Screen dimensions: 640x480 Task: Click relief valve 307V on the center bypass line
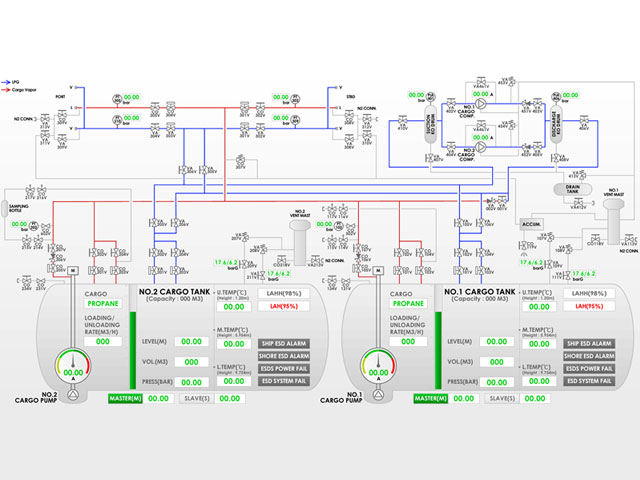(x=241, y=160)
